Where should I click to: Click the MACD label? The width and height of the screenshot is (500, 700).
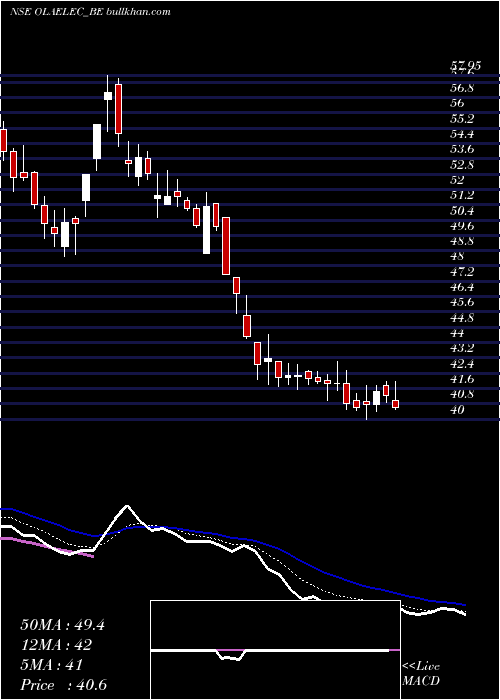(421, 681)
